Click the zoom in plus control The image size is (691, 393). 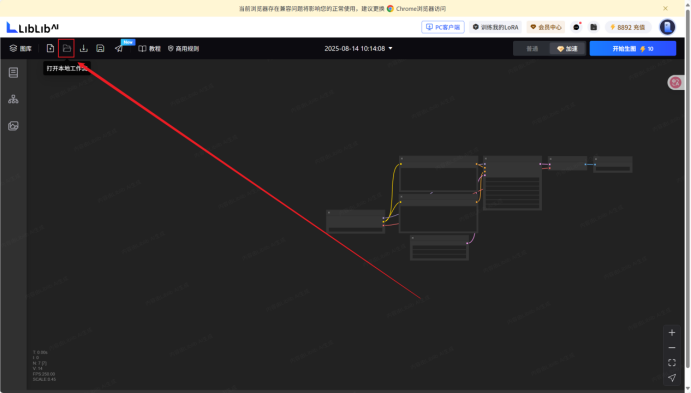tap(672, 333)
